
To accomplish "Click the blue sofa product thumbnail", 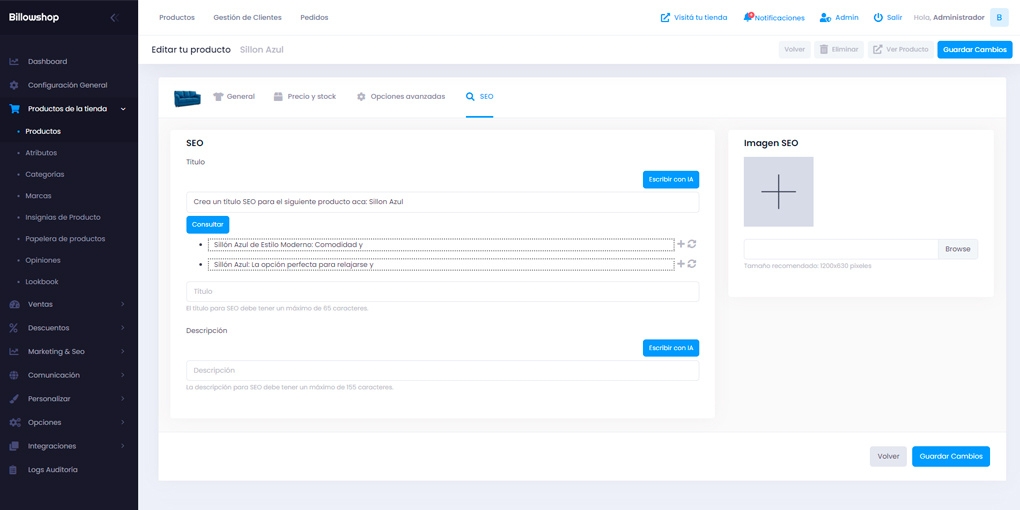I will tap(187, 97).
